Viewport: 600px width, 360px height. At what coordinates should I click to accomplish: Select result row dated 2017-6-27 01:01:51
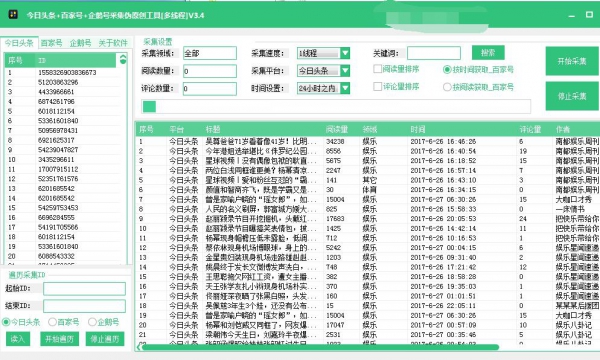click(367, 296)
